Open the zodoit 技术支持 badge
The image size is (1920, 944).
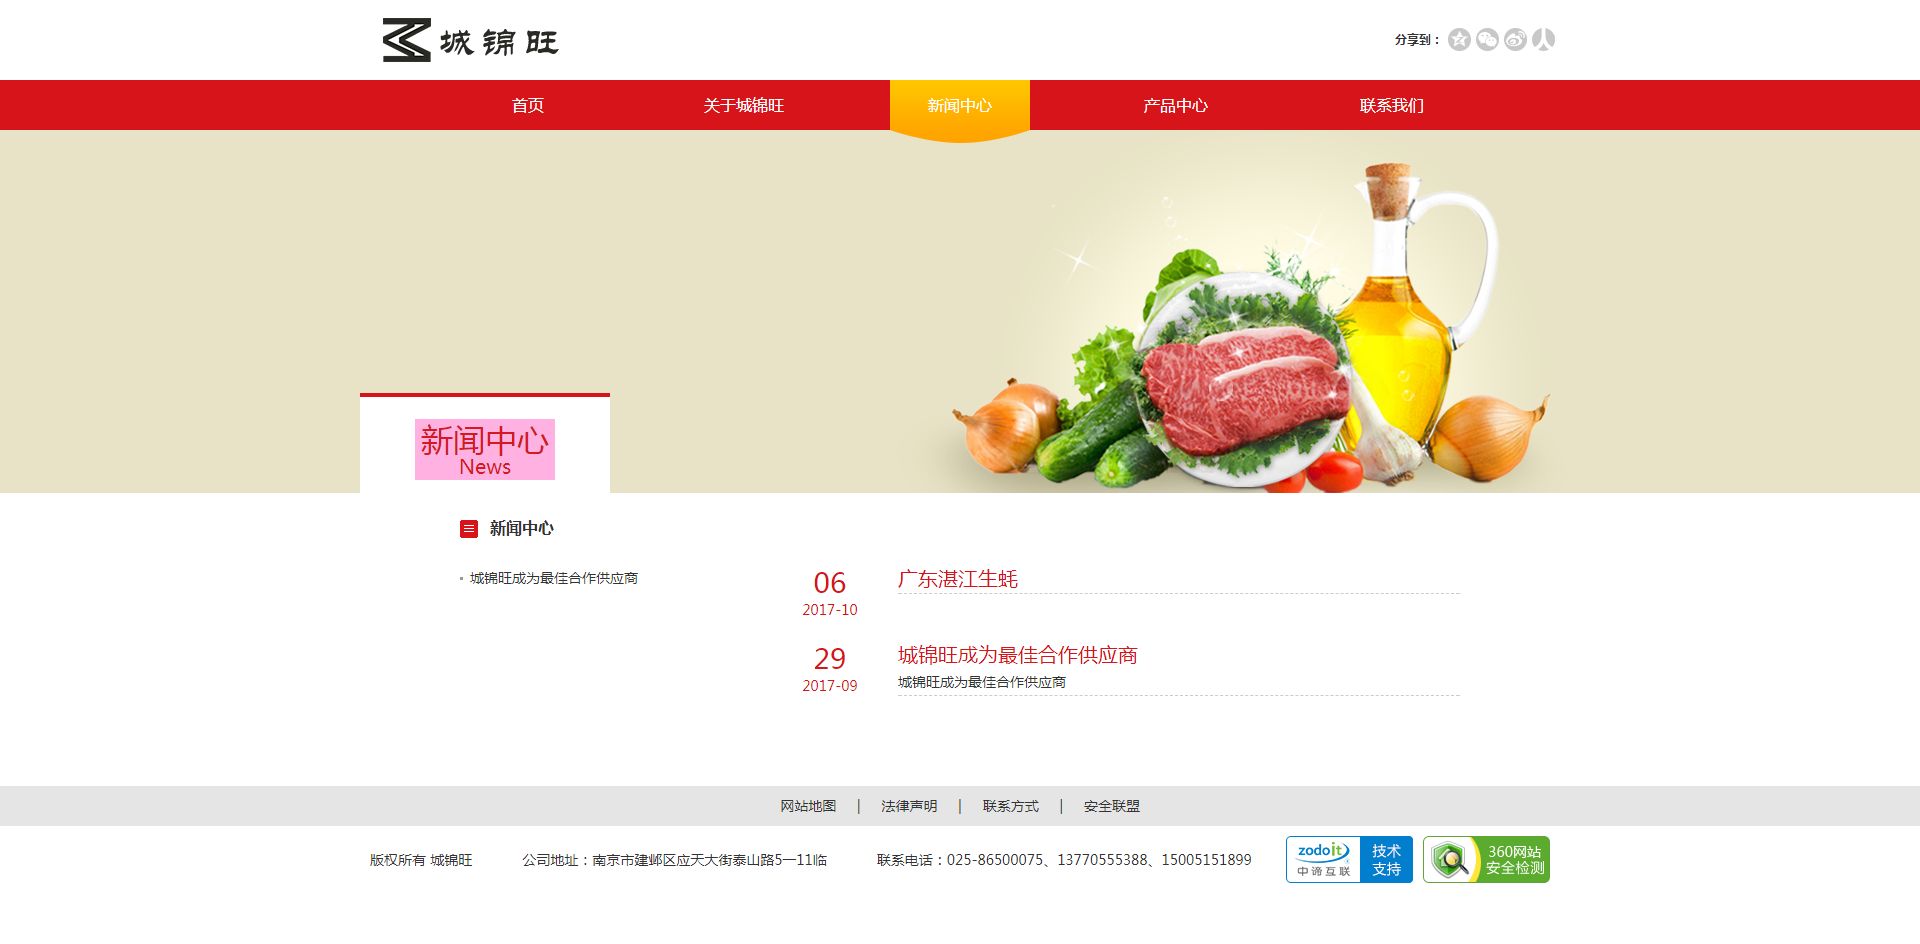click(1349, 860)
